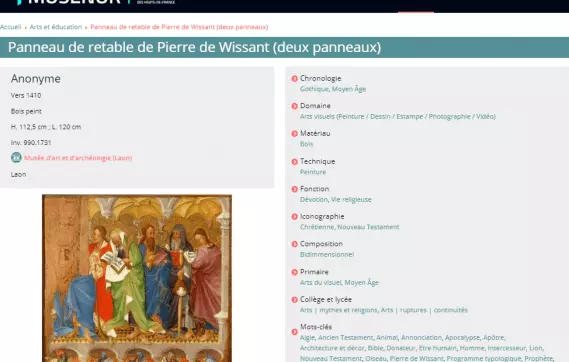Click the red arrow icon next to Technique
Image resolution: width=569 pixels, height=362 pixels.
[x=294, y=161]
